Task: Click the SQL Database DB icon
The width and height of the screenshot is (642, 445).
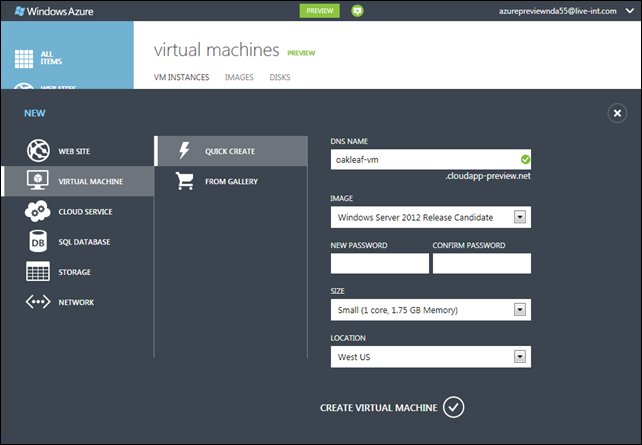Action: tap(38, 241)
